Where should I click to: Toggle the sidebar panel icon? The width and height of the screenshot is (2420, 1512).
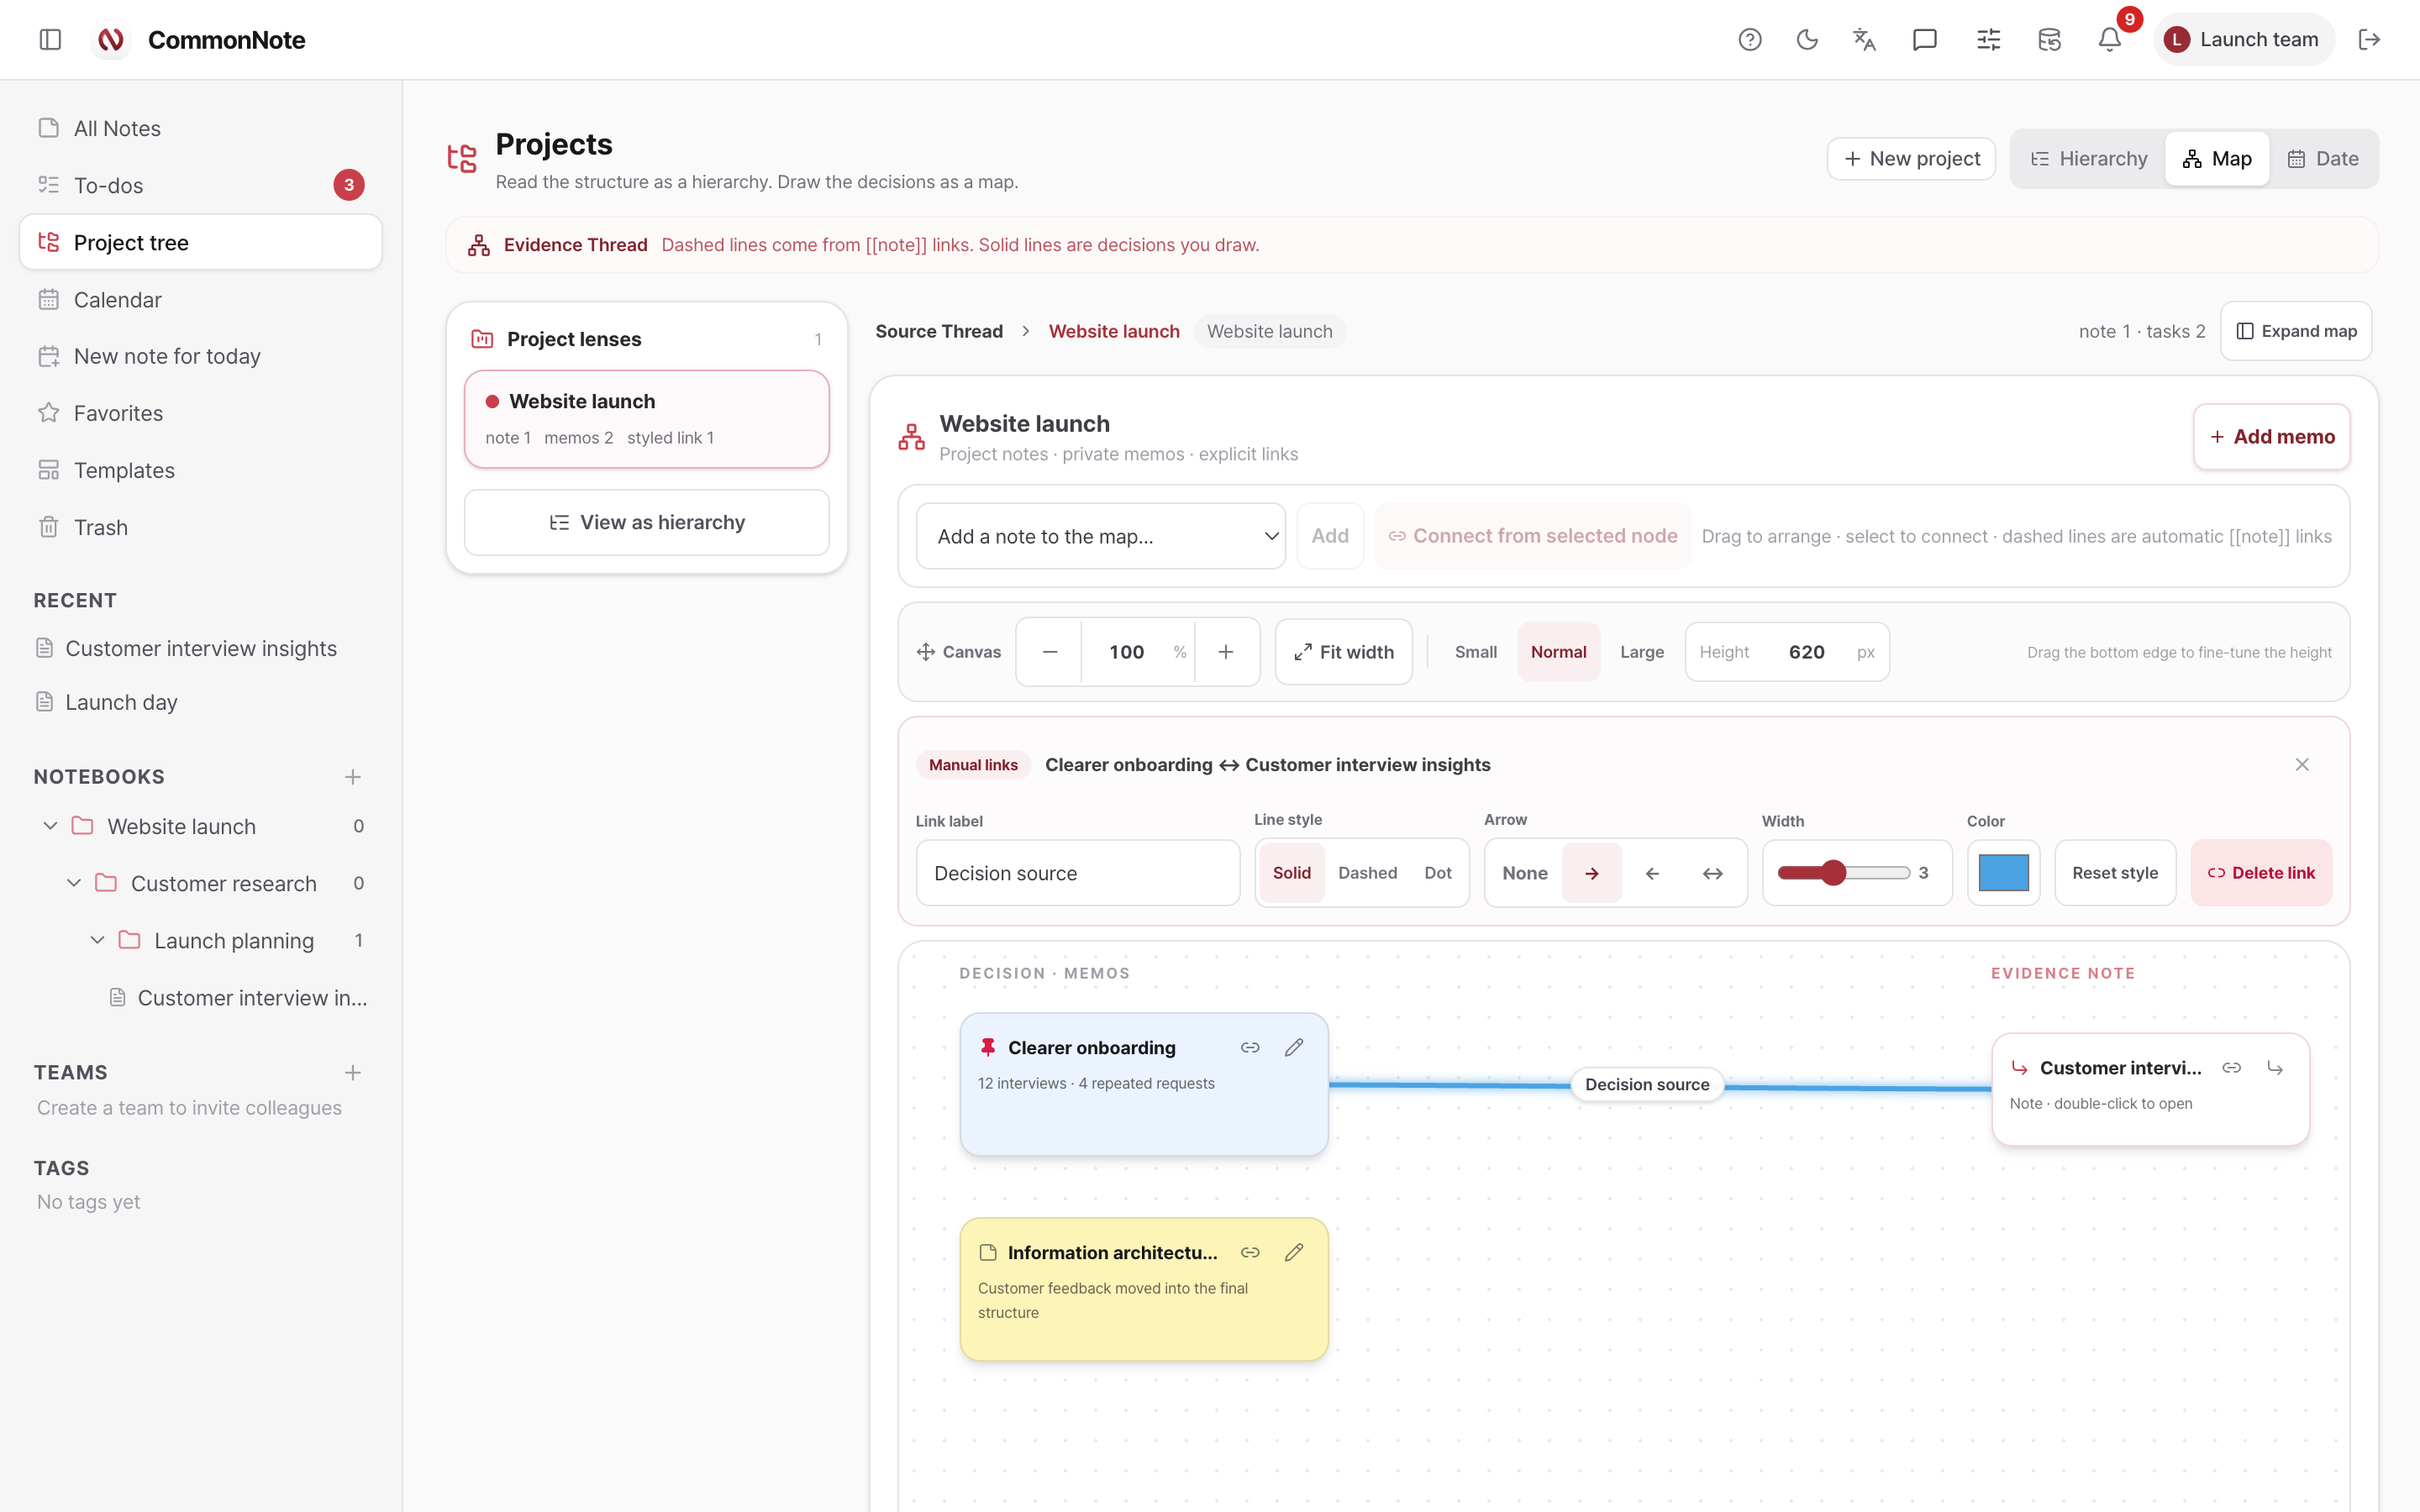point(50,40)
